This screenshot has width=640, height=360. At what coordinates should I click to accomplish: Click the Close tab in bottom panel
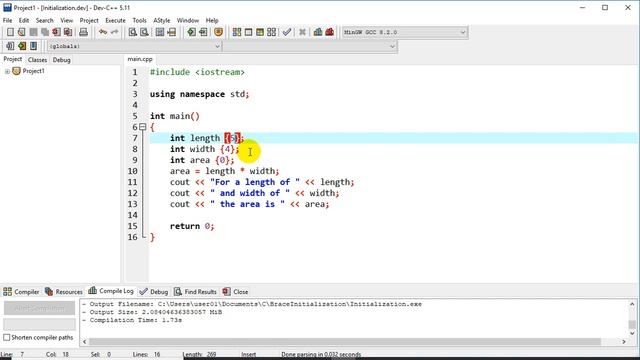236,291
